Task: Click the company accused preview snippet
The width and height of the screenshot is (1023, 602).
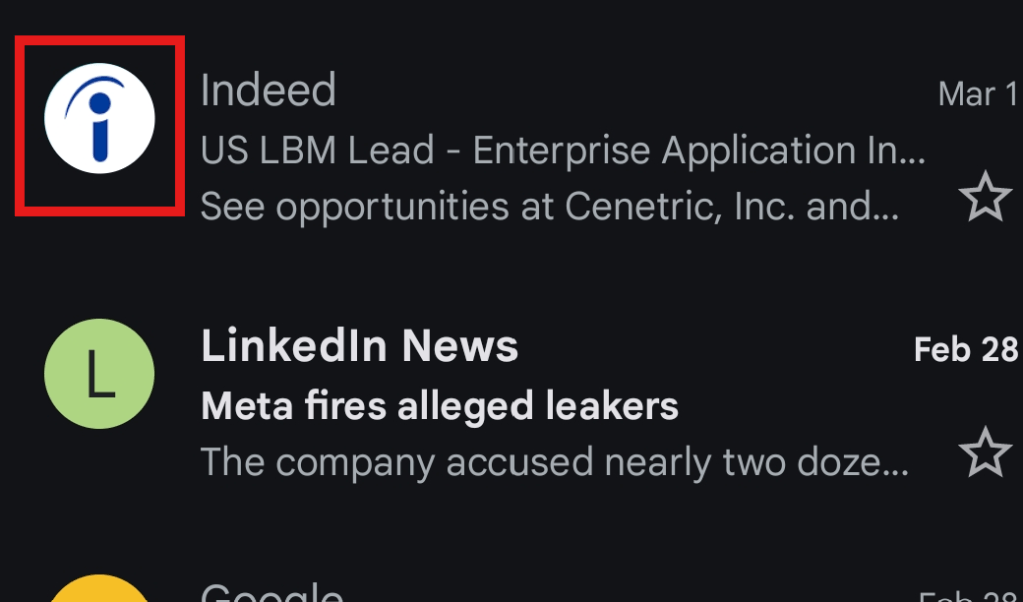Action: pos(553,462)
